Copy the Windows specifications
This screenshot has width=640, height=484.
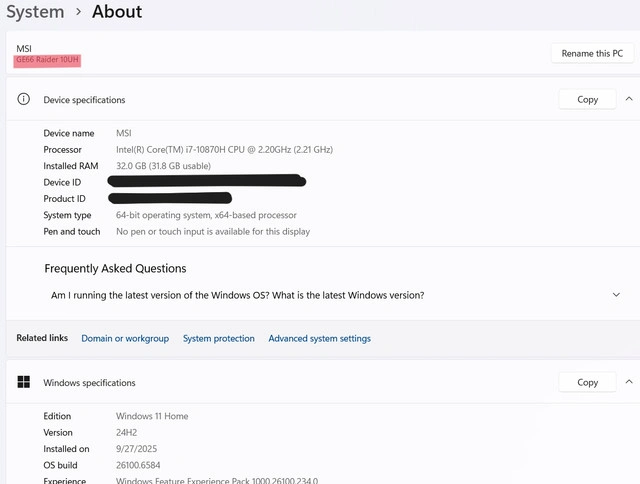click(587, 382)
